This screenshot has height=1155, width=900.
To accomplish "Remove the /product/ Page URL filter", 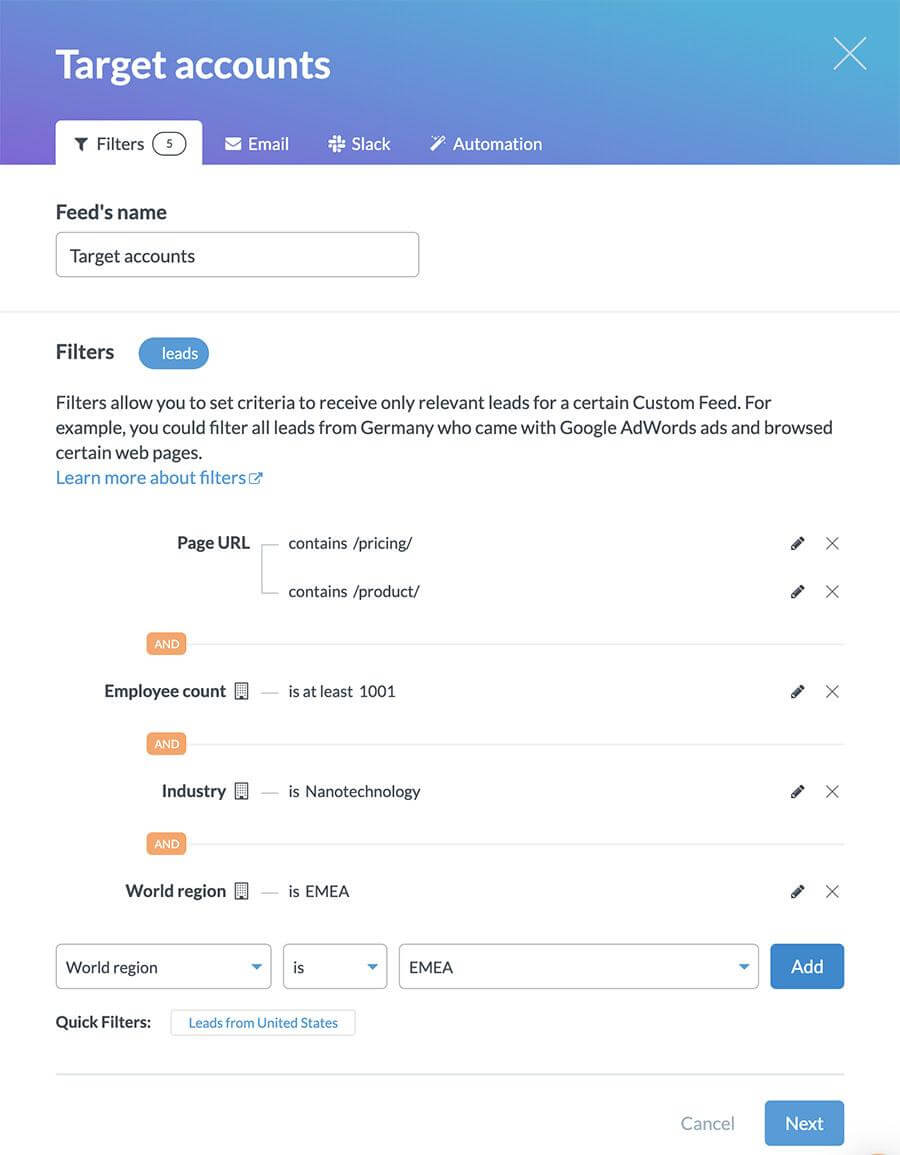I will pos(831,590).
